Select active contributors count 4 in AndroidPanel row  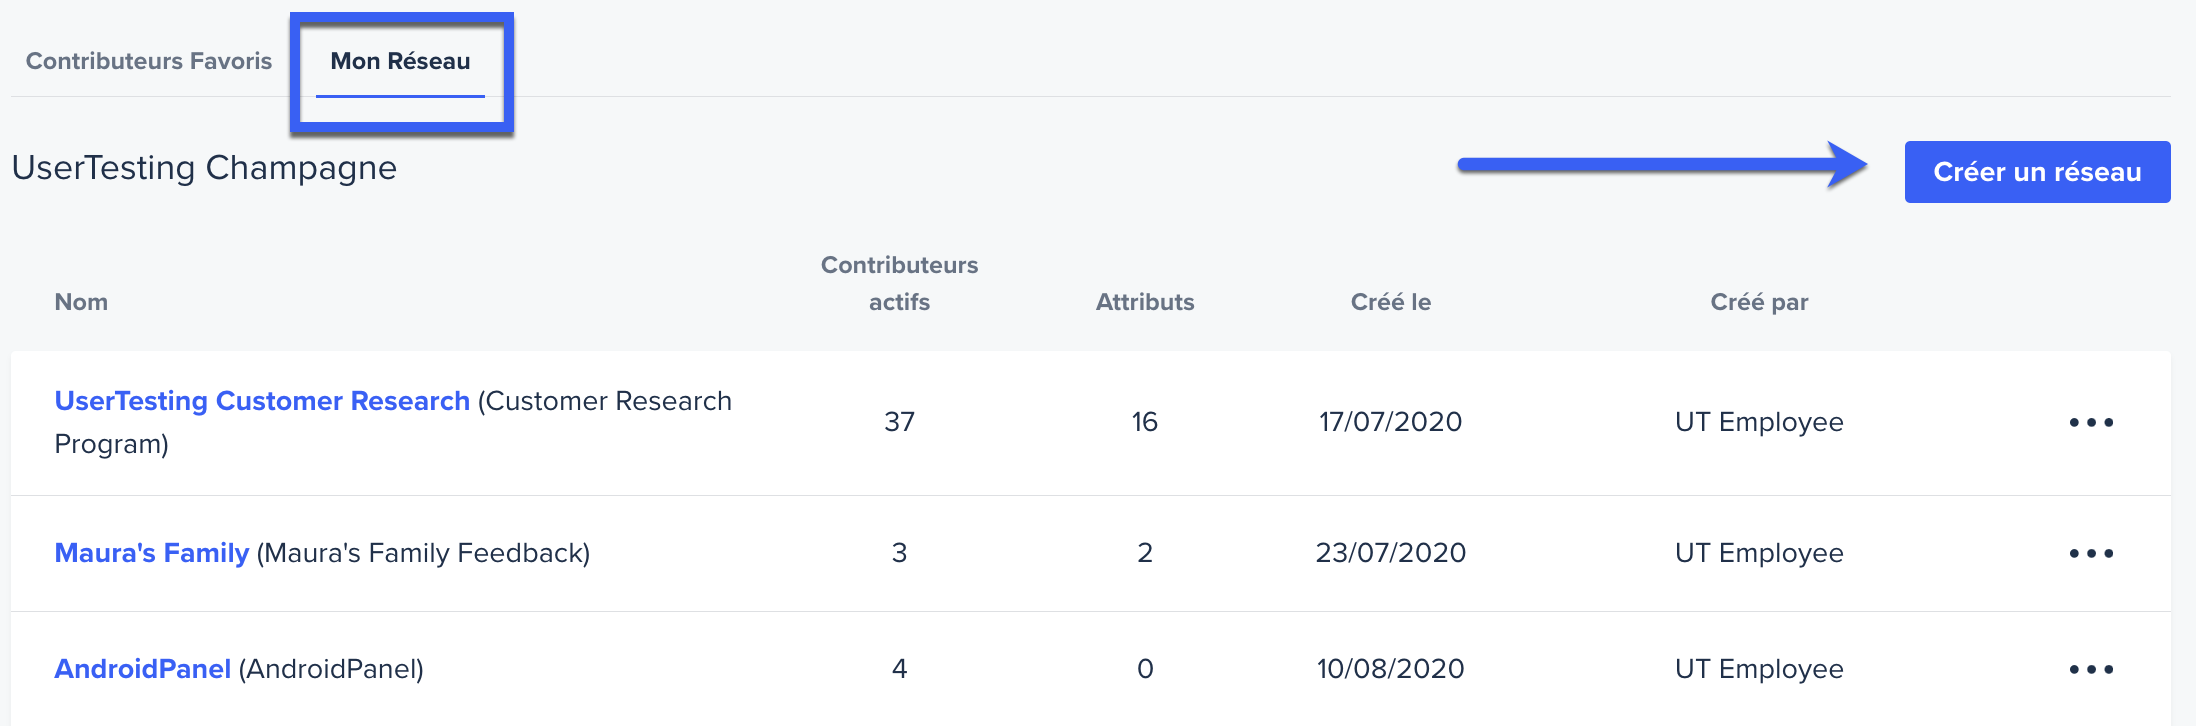(x=899, y=669)
